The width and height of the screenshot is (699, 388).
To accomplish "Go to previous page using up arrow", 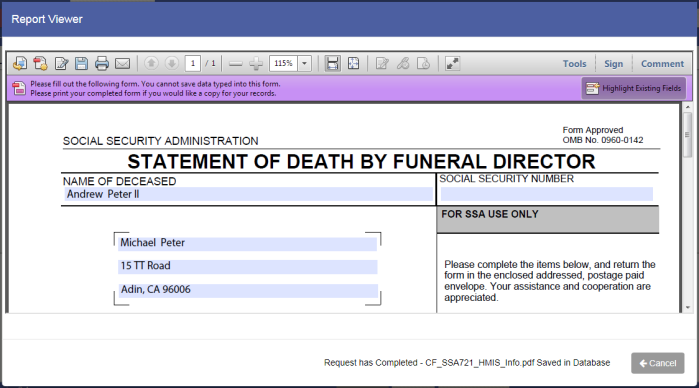I will point(151,63).
